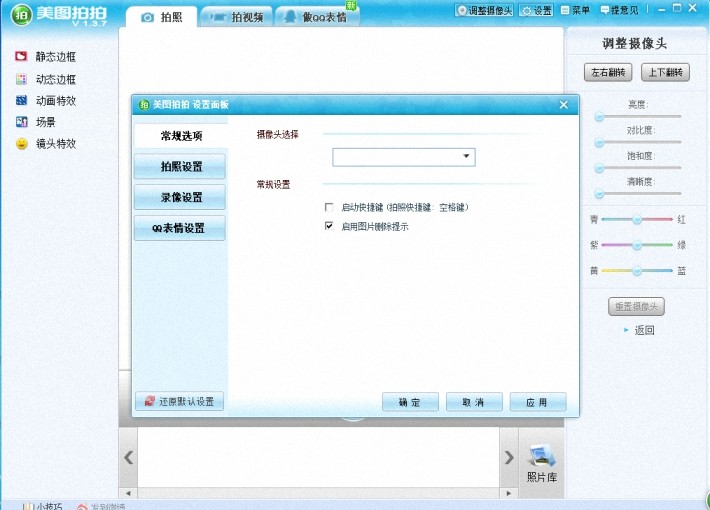
Task: Click the 对比度 slider handle
Action: point(599,143)
